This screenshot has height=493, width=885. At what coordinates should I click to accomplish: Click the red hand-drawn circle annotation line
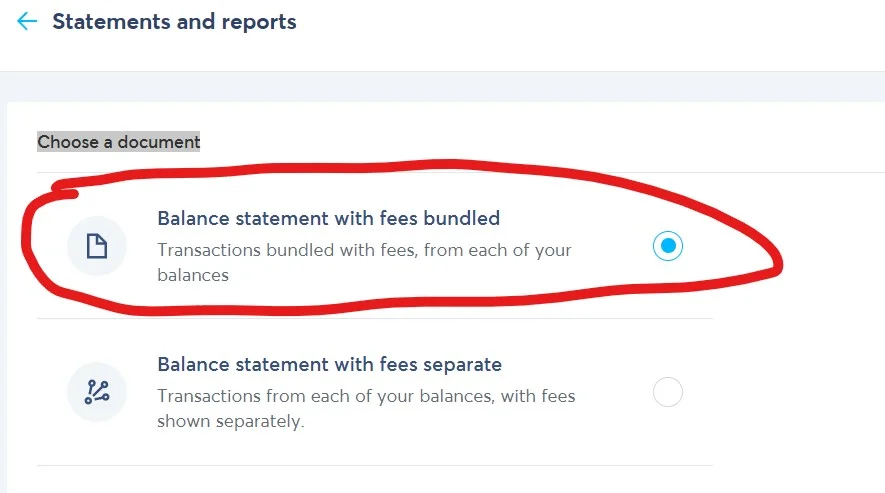[x=777, y=265]
